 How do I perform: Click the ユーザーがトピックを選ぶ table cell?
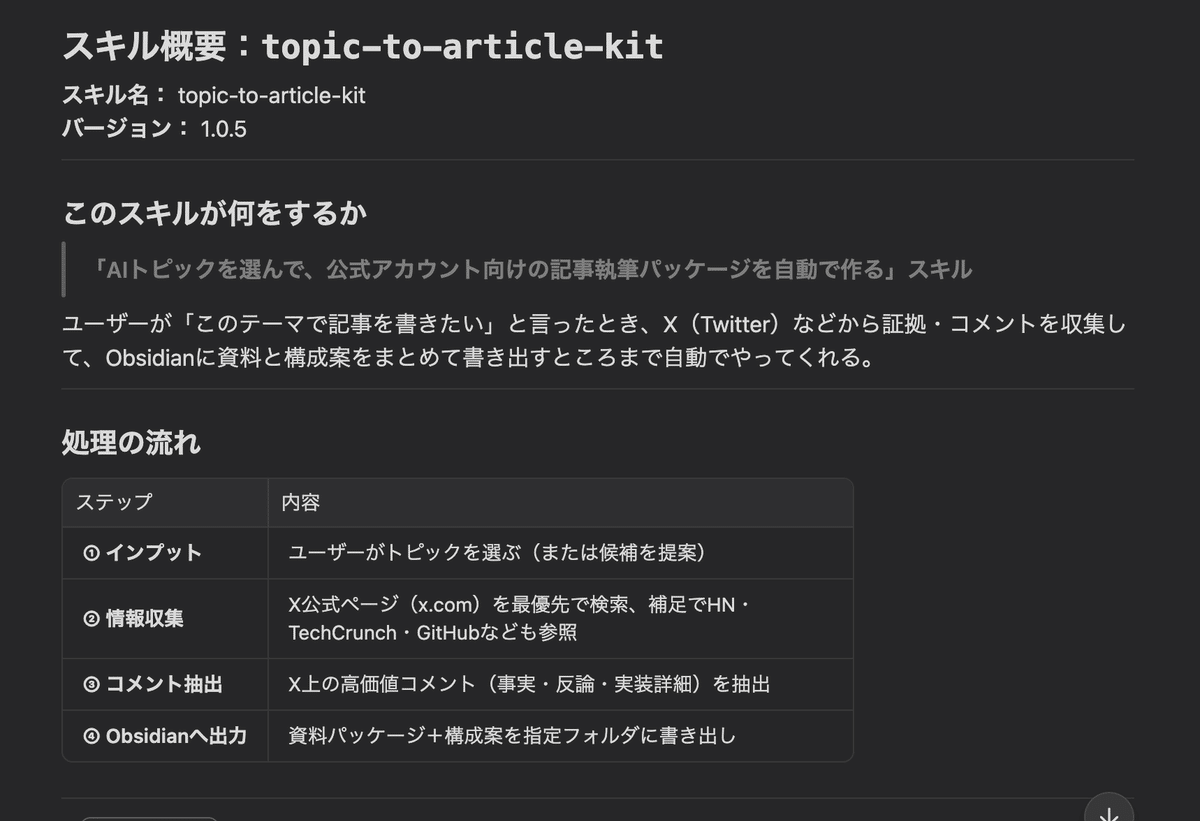point(497,553)
